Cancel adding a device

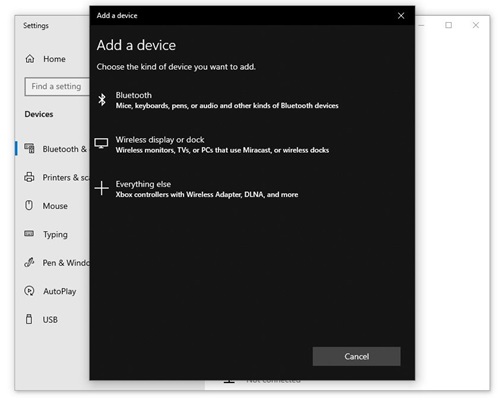pyautogui.click(x=356, y=356)
